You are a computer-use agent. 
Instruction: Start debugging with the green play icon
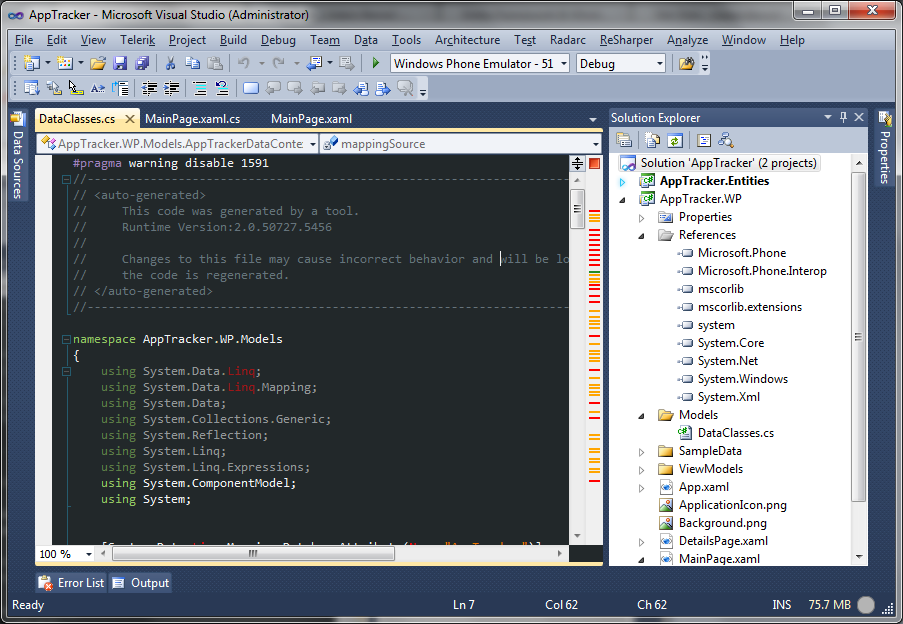375,63
